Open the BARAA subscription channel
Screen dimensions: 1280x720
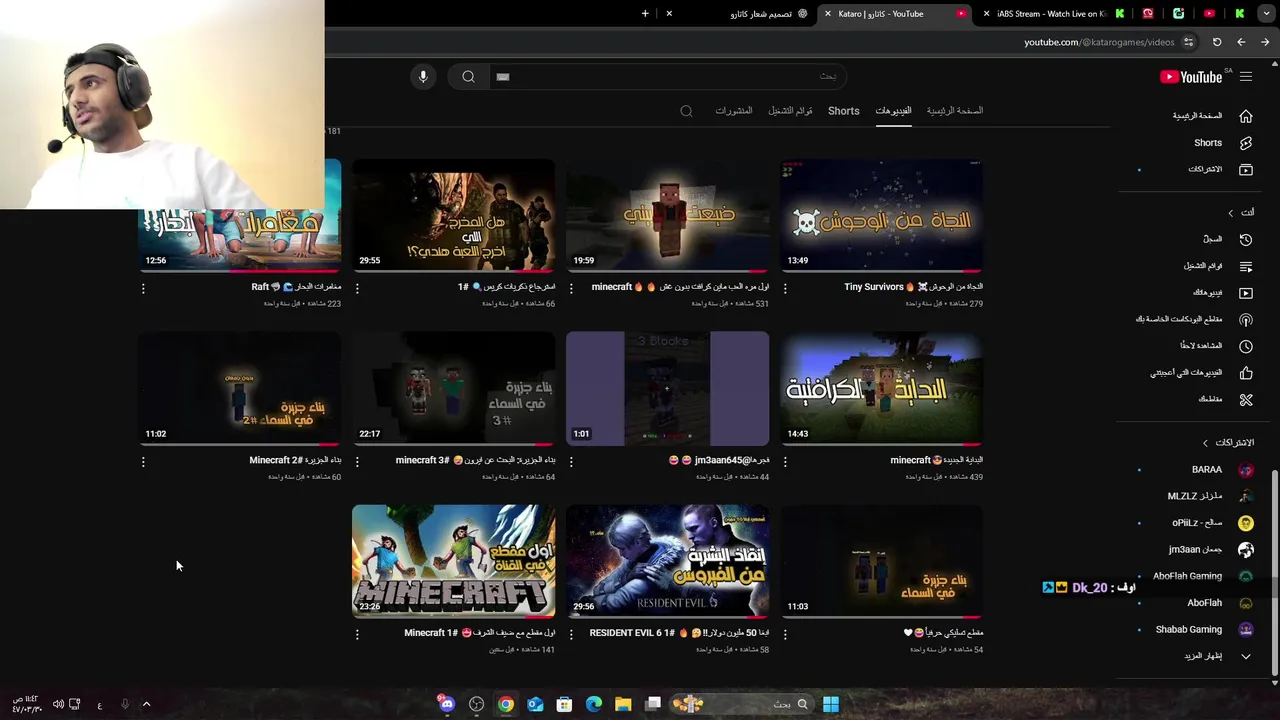tap(1207, 469)
